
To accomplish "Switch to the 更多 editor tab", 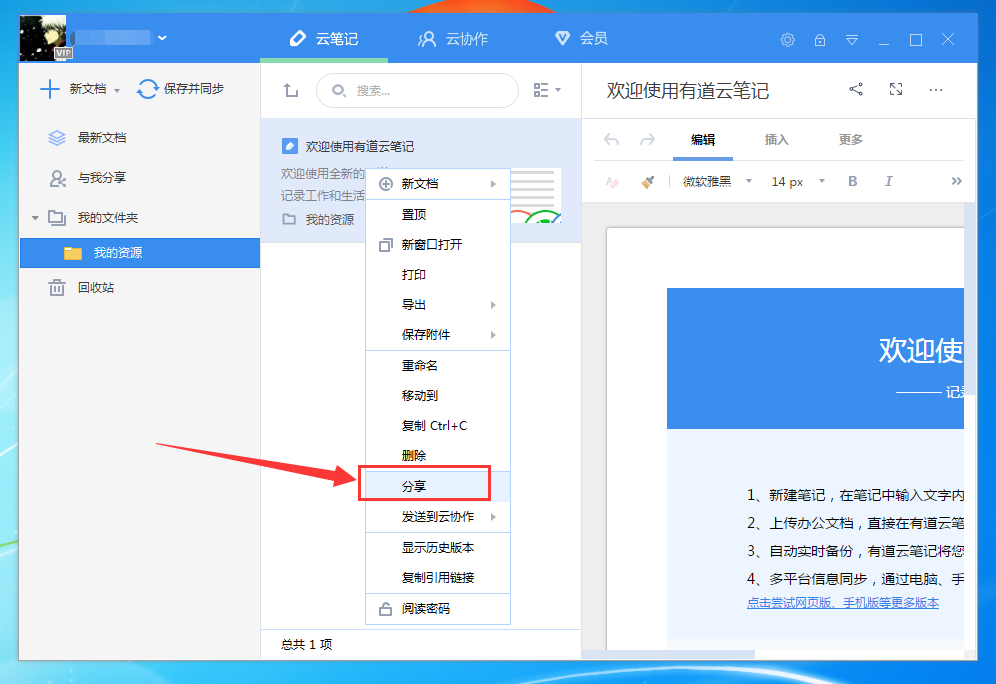I will pyautogui.click(x=851, y=140).
